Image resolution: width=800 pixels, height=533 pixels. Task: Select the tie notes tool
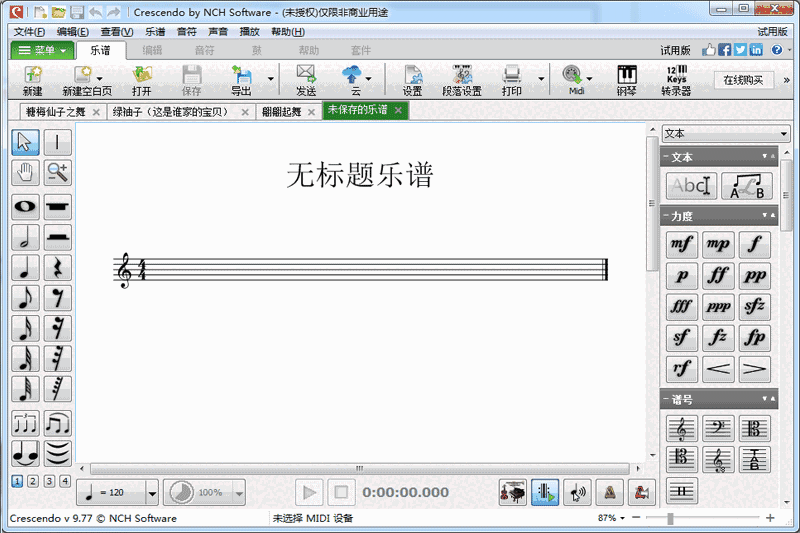click(25, 453)
